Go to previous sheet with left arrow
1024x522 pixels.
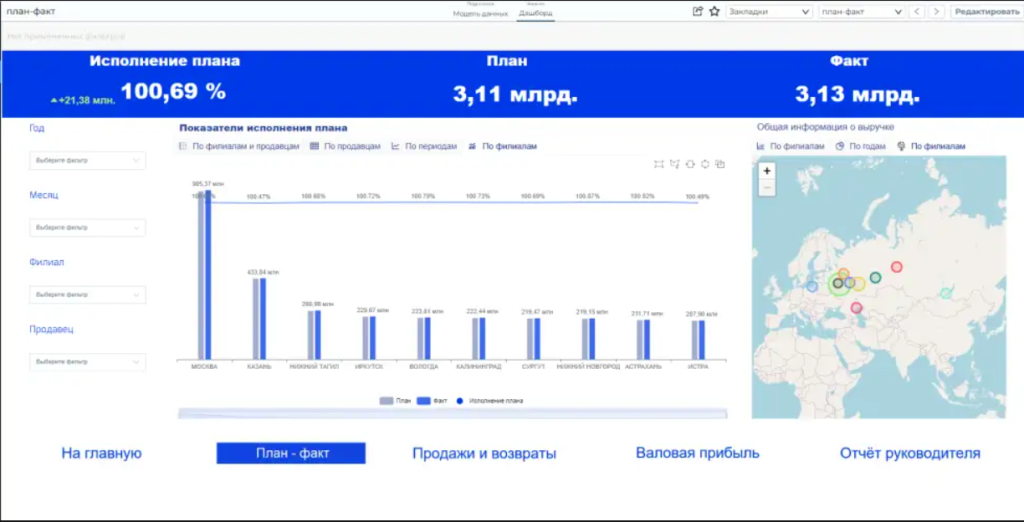click(917, 11)
